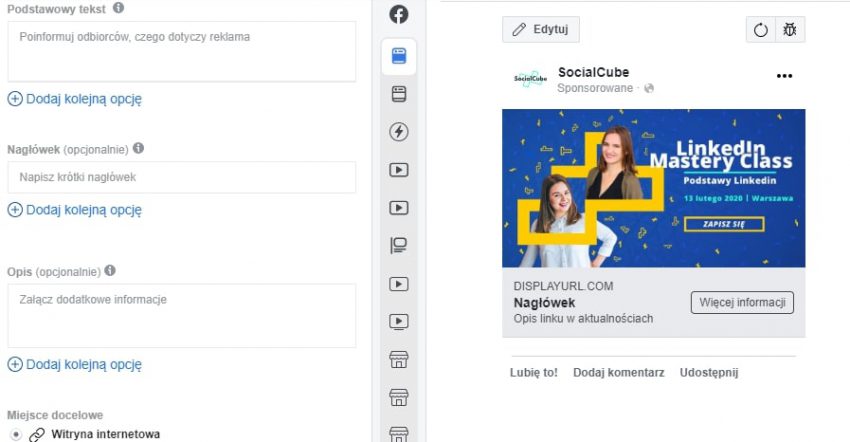This screenshot has height=442, width=850.
Task: Click the globe icon next to Sponsorowane
Action: pos(649,89)
